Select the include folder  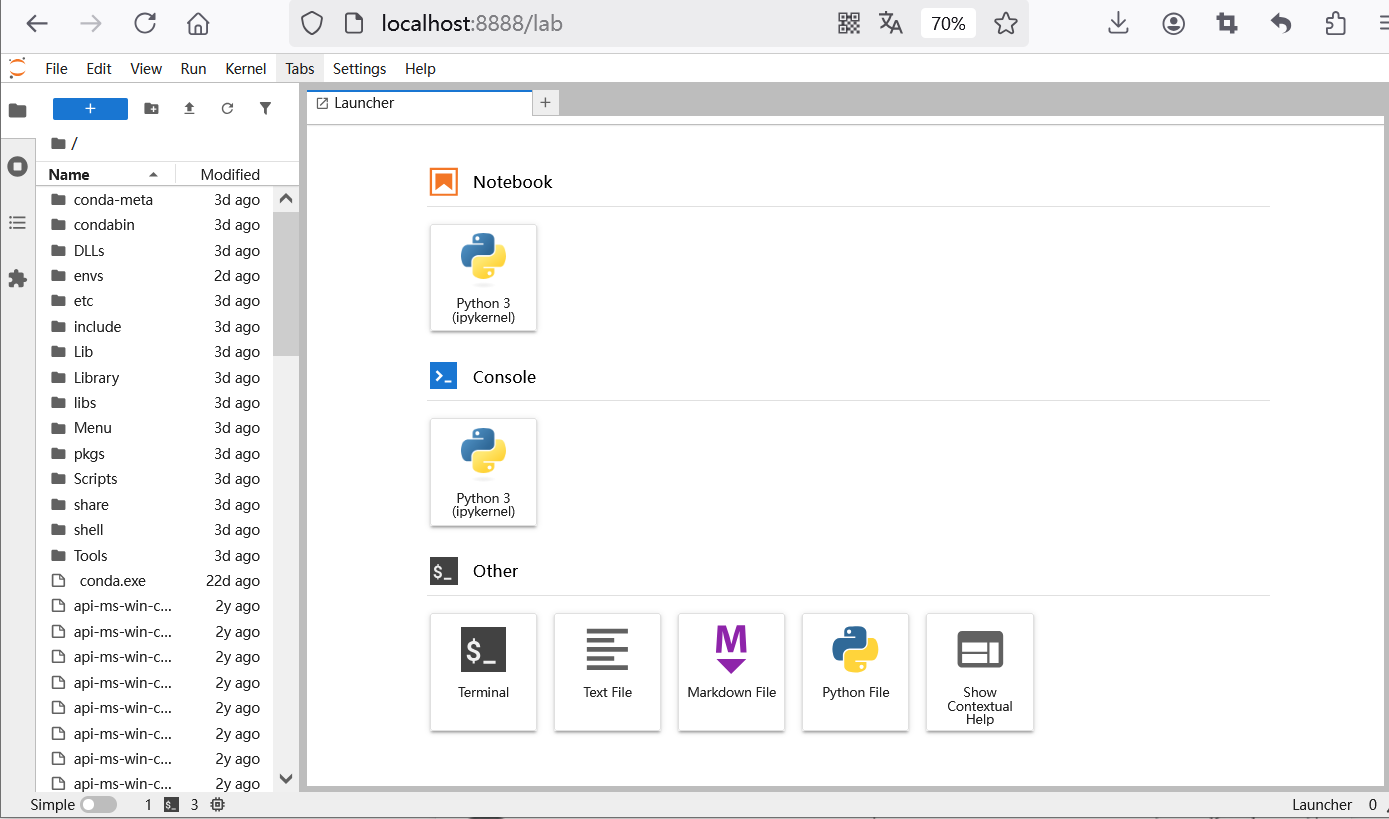[x=155, y=327]
